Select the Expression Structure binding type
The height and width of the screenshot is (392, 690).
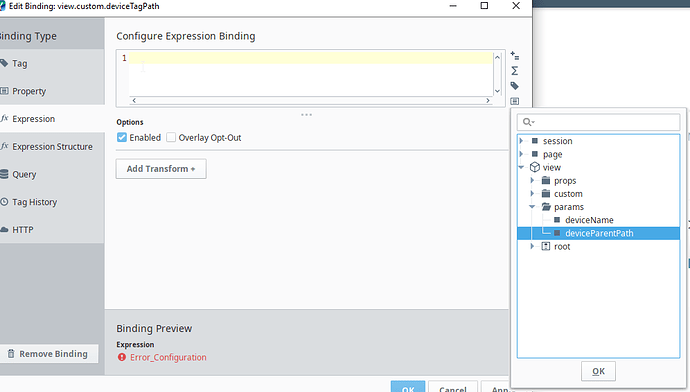pyautogui.click(x=52, y=147)
